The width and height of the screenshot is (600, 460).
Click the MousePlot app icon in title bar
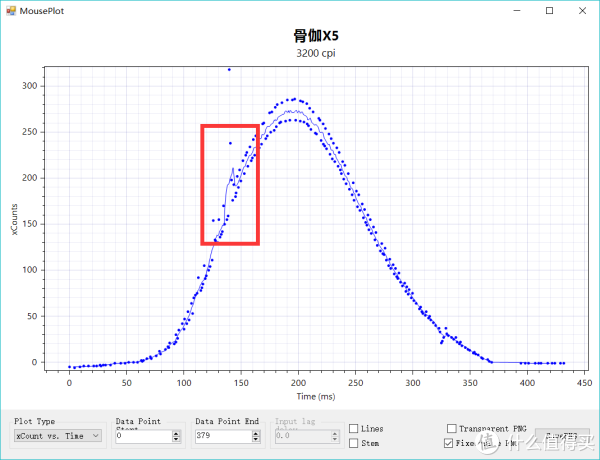(x=11, y=11)
